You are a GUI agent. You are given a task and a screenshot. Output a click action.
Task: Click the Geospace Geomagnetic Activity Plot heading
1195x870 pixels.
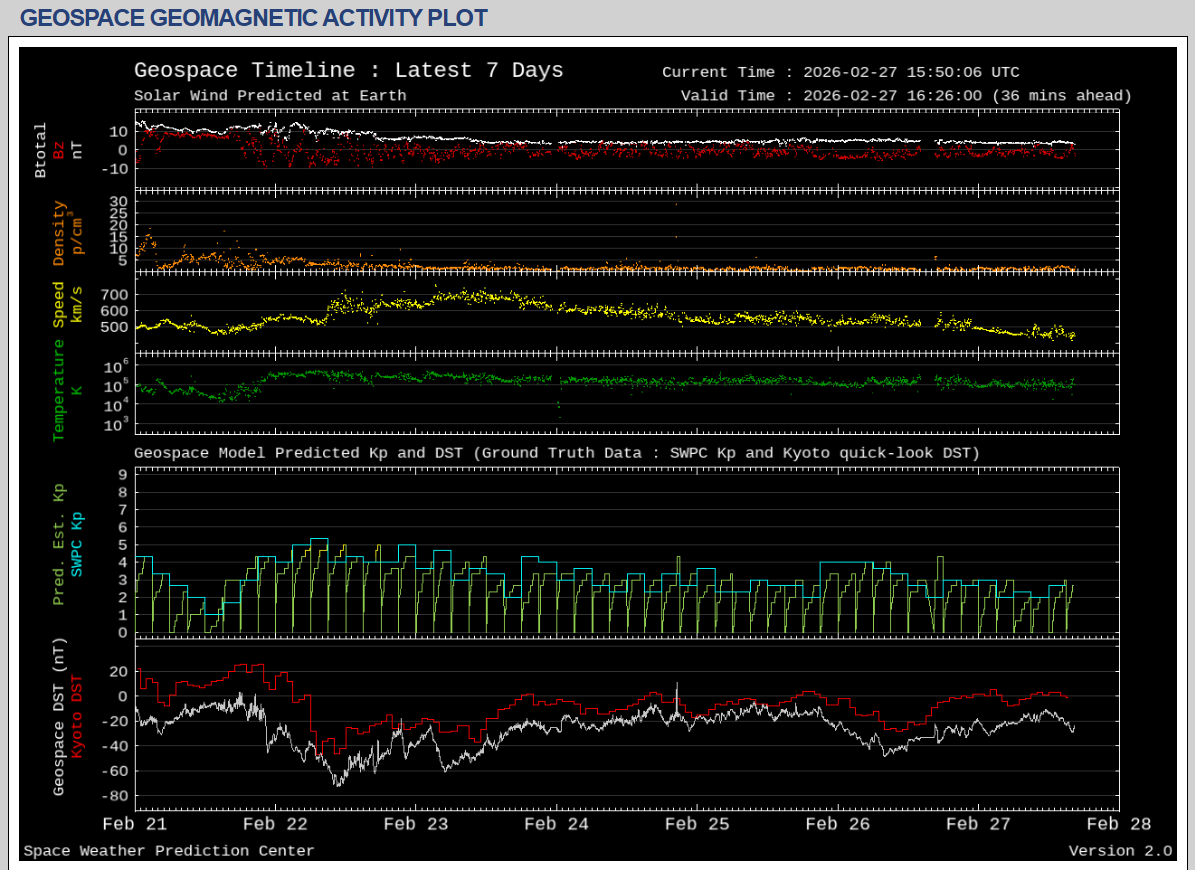pos(253,18)
